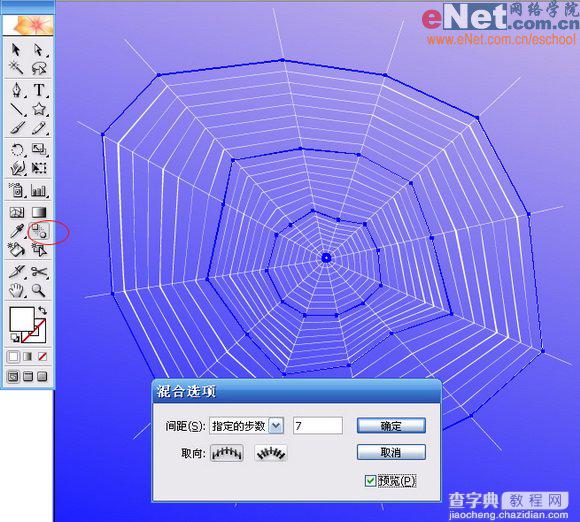This screenshot has width=580, height=522.
Task: Choose the Star shape tool
Action: click(39, 110)
